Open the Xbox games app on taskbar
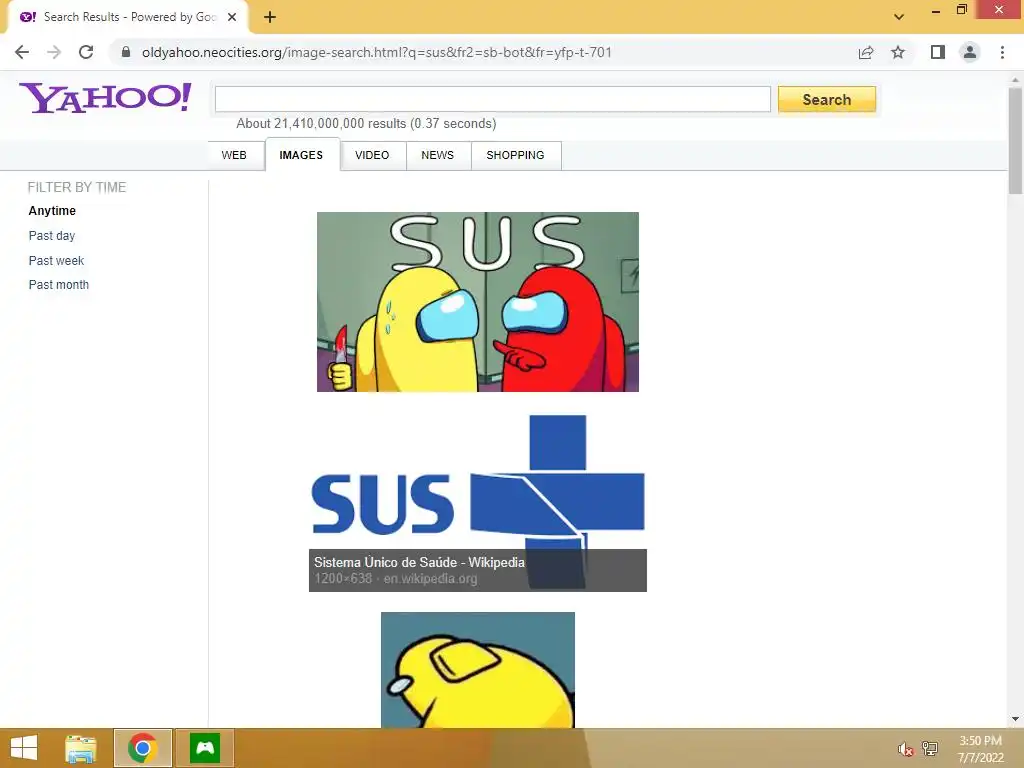The height and width of the screenshot is (768, 1024). point(205,748)
